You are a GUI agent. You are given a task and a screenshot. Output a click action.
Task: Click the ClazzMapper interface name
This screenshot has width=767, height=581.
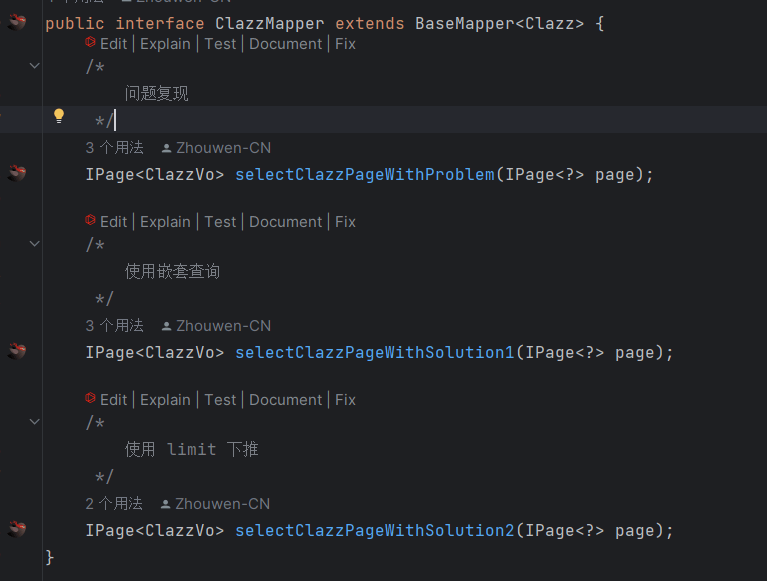coord(270,23)
